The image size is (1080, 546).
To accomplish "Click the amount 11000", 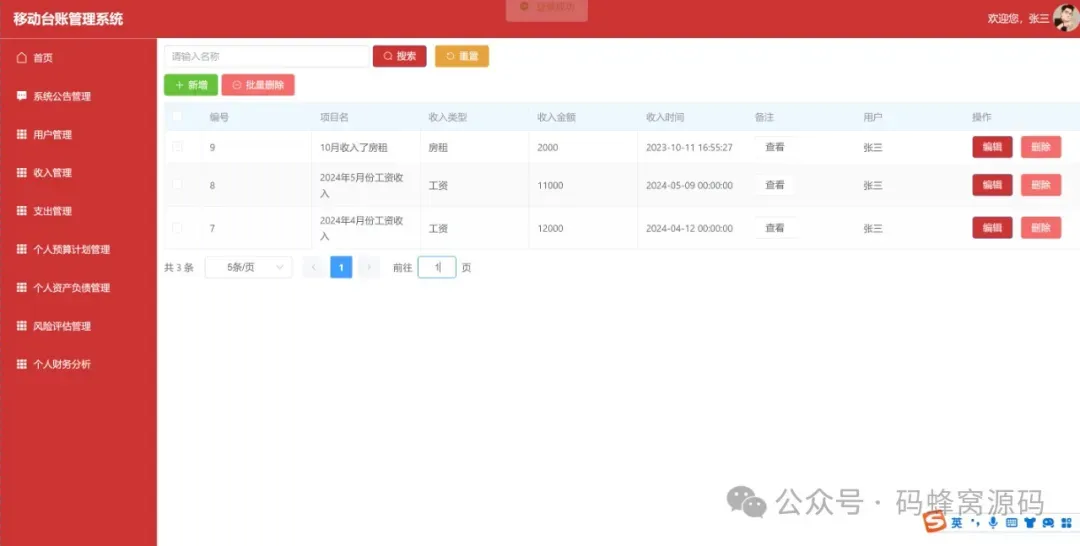I will click(550, 185).
